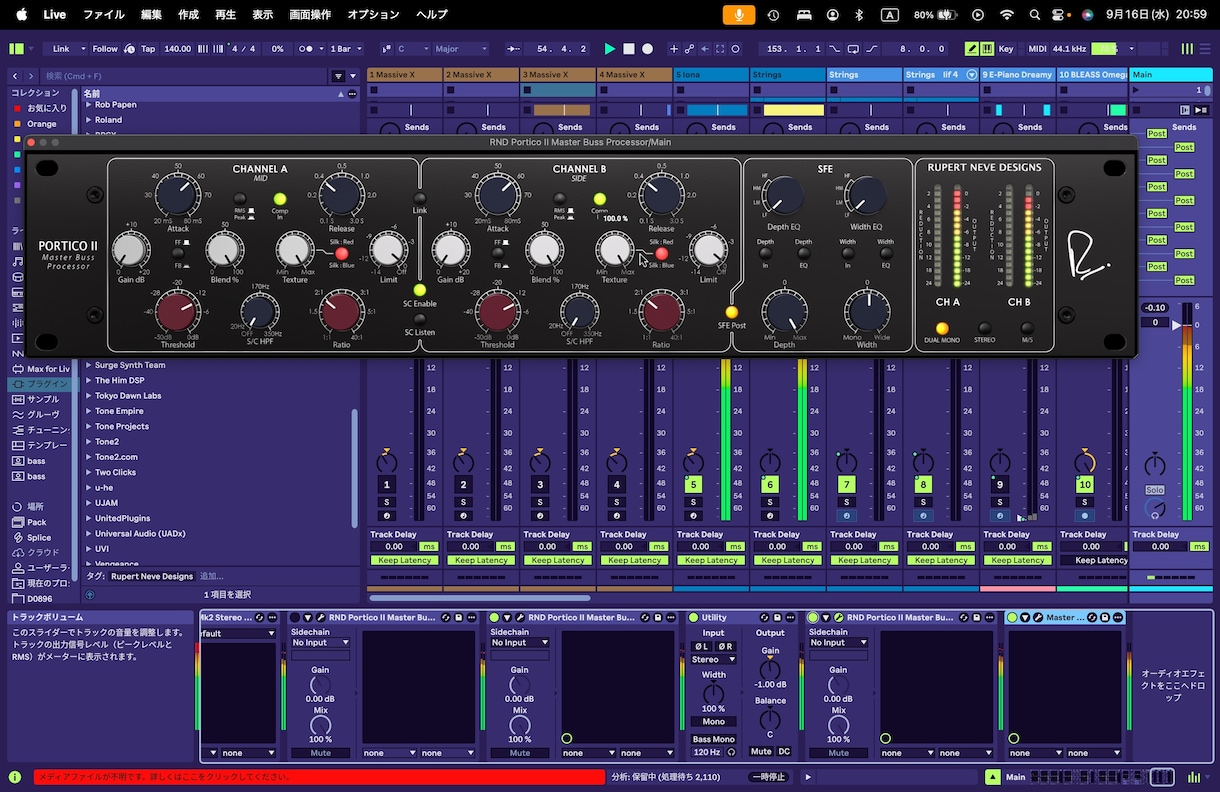Focus the browser search field

click(x=185, y=76)
